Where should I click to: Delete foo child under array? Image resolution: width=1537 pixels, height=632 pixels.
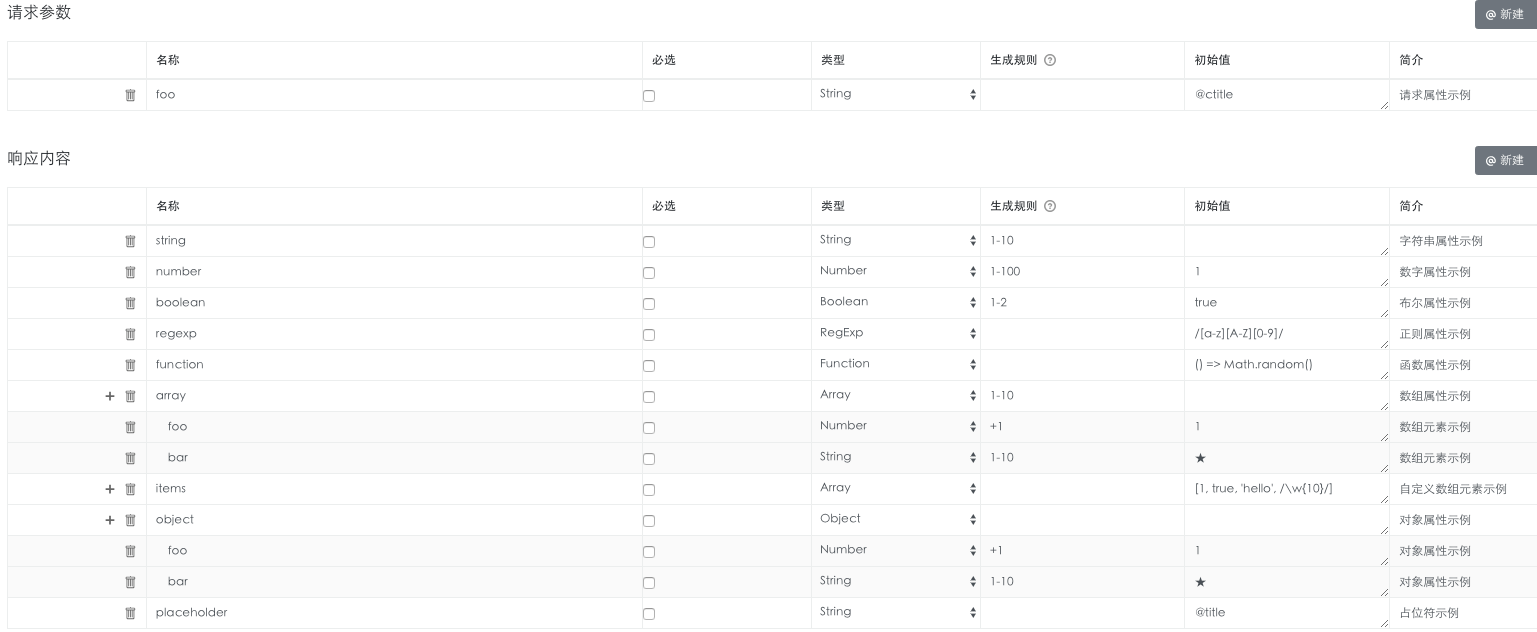pos(130,427)
